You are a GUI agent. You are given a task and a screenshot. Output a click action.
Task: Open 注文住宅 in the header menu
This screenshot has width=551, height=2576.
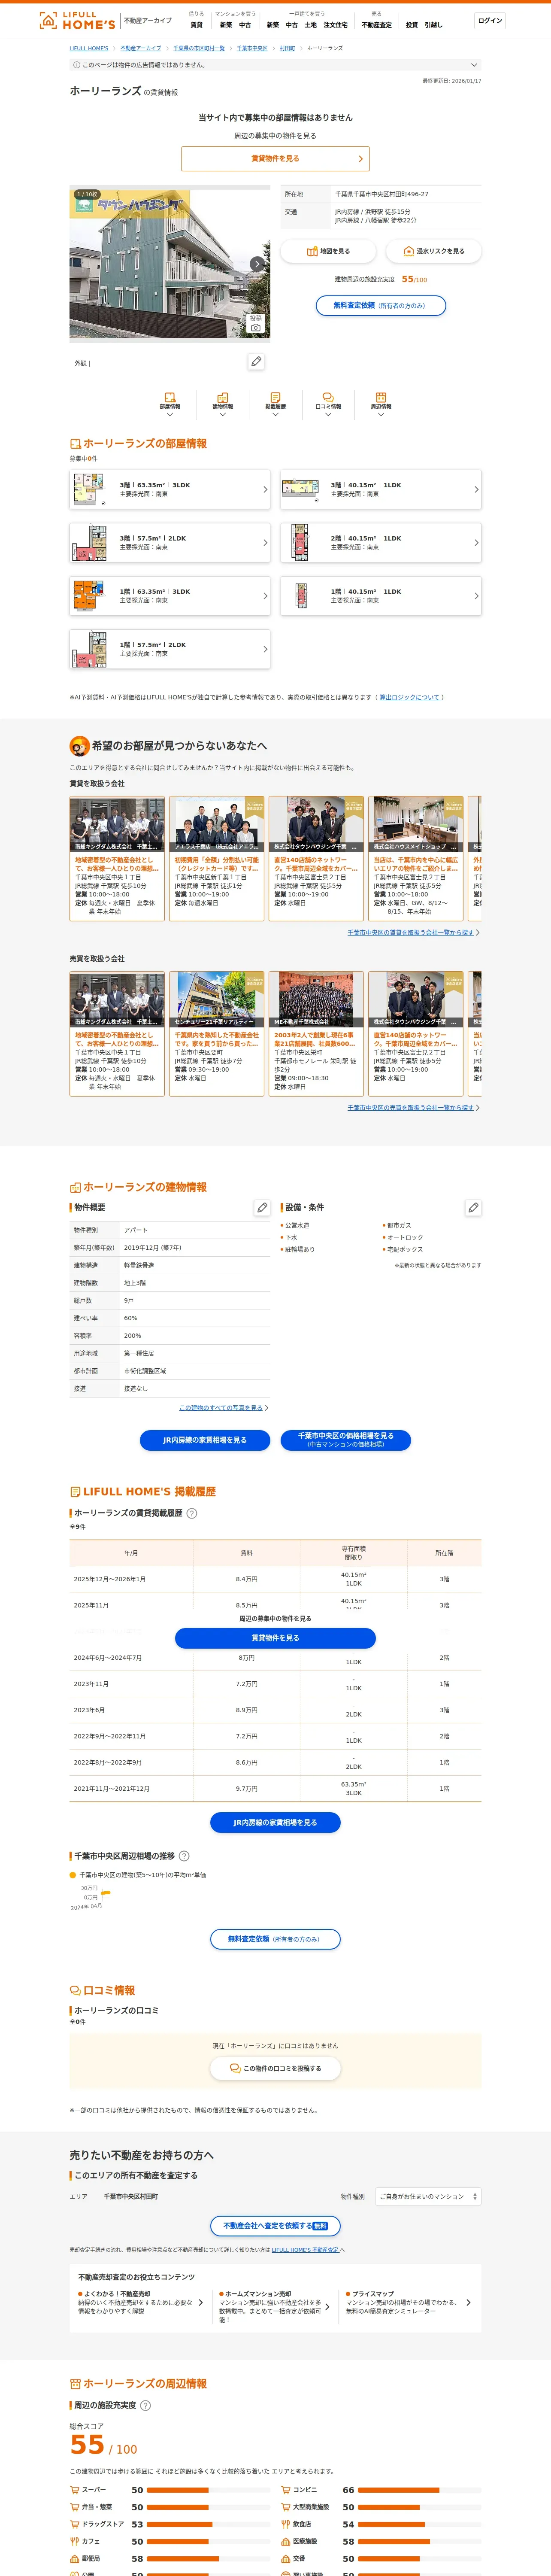click(336, 25)
